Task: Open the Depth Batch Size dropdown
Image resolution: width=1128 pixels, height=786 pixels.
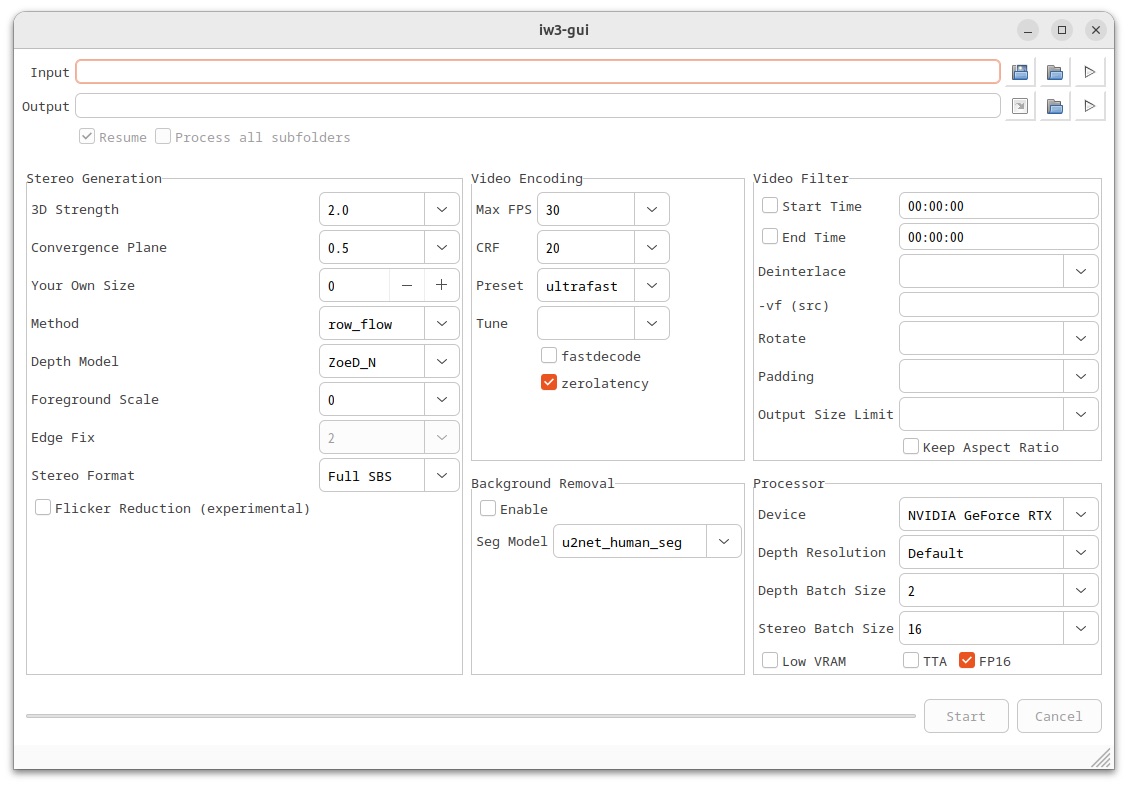Action: coord(1081,590)
